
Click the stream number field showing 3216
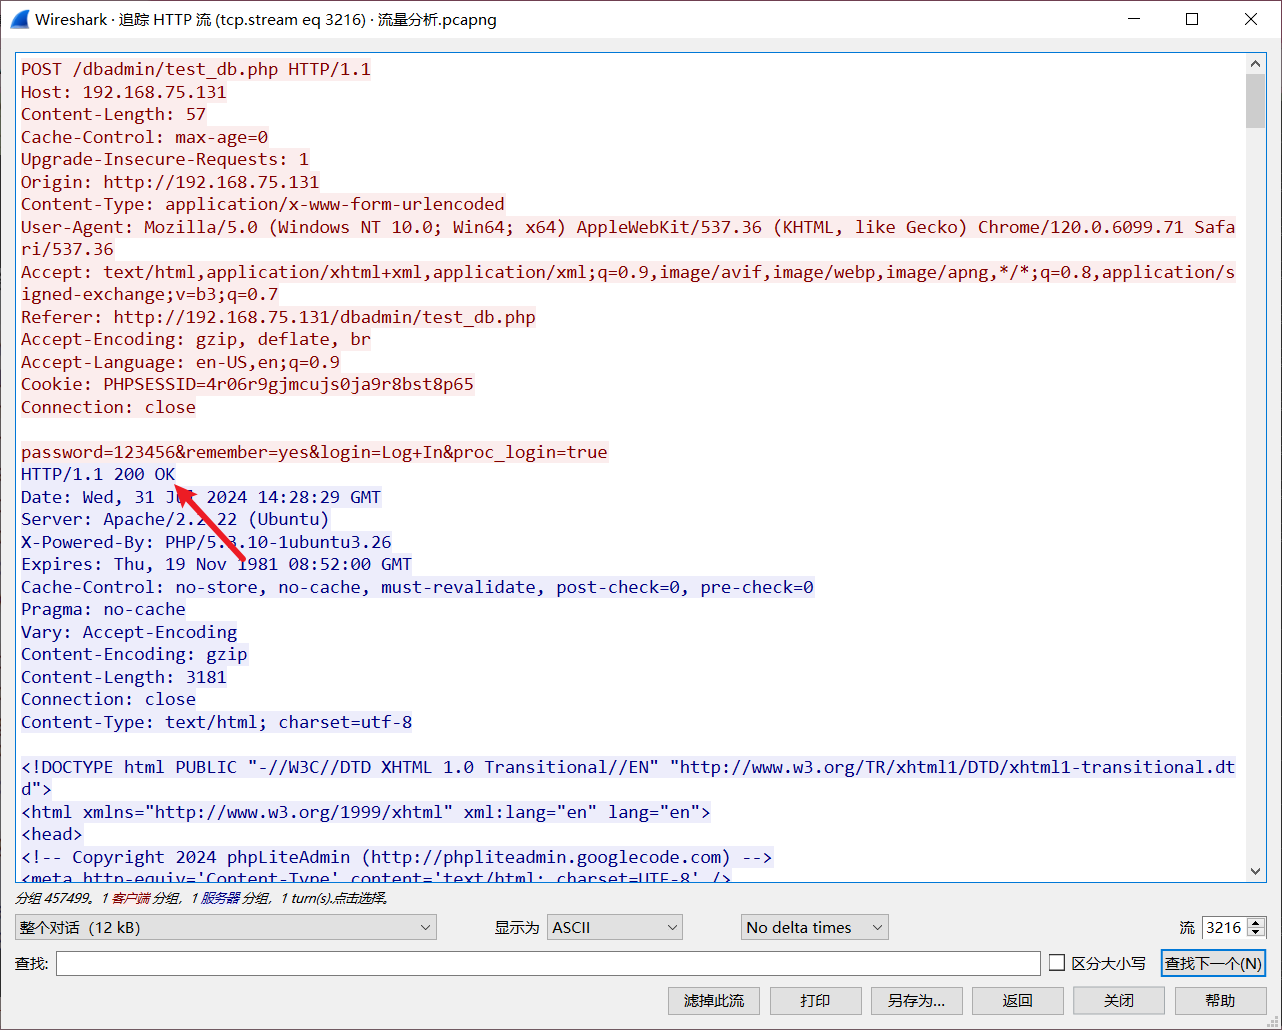point(1224,927)
